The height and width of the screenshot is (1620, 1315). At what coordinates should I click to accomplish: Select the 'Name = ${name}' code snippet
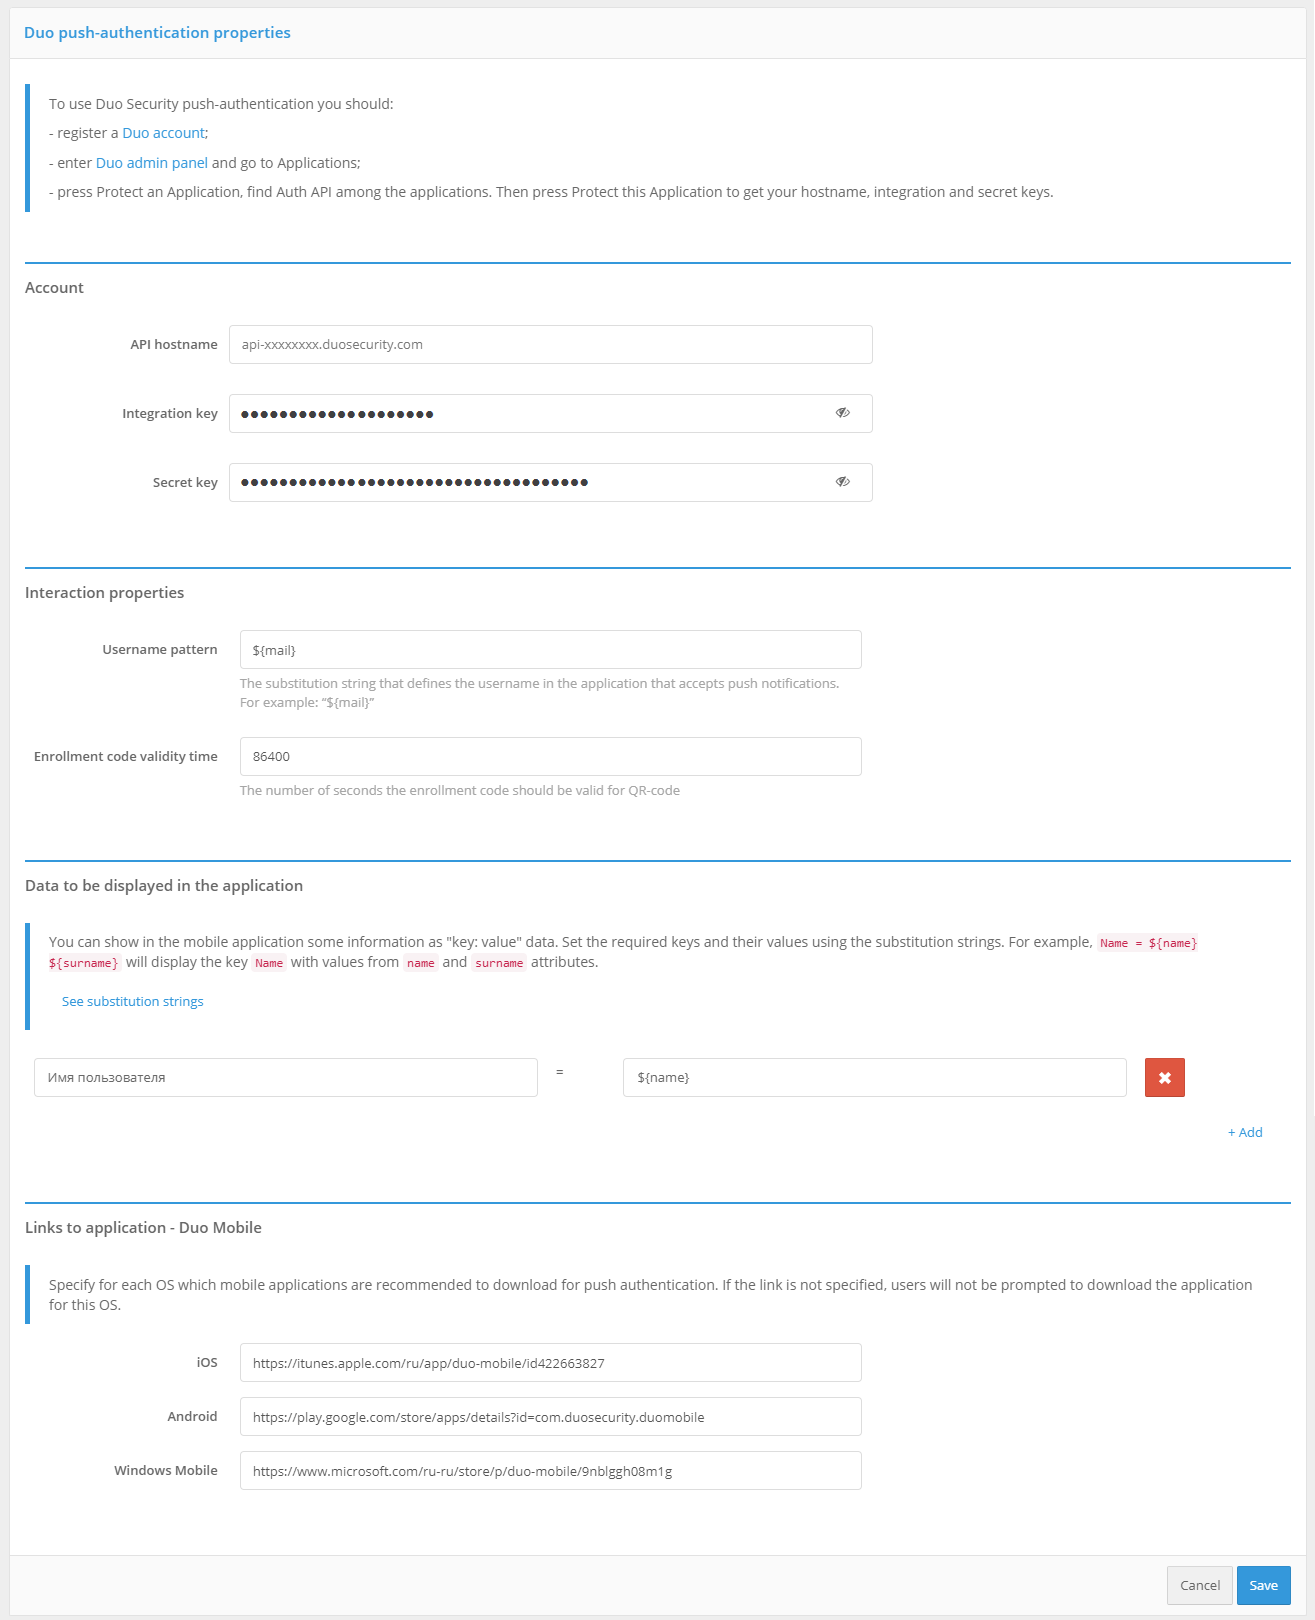coord(1148,943)
